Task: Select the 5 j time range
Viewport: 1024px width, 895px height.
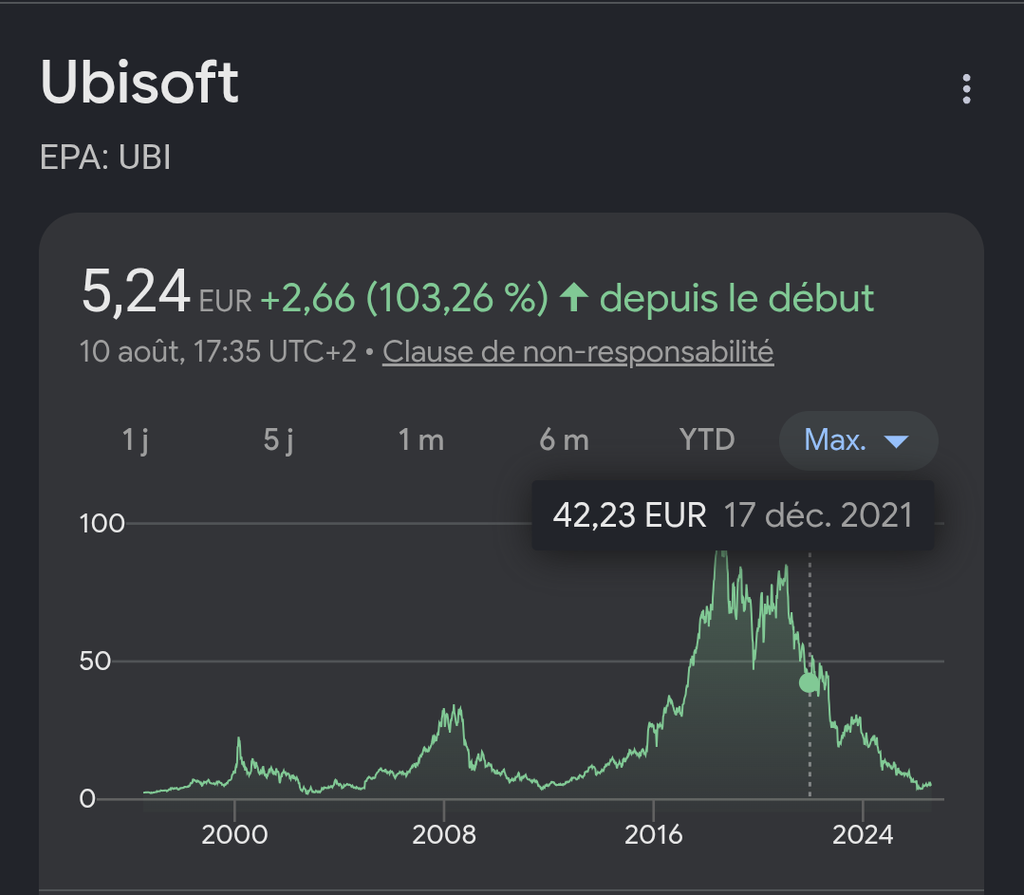Action: (x=278, y=440)
